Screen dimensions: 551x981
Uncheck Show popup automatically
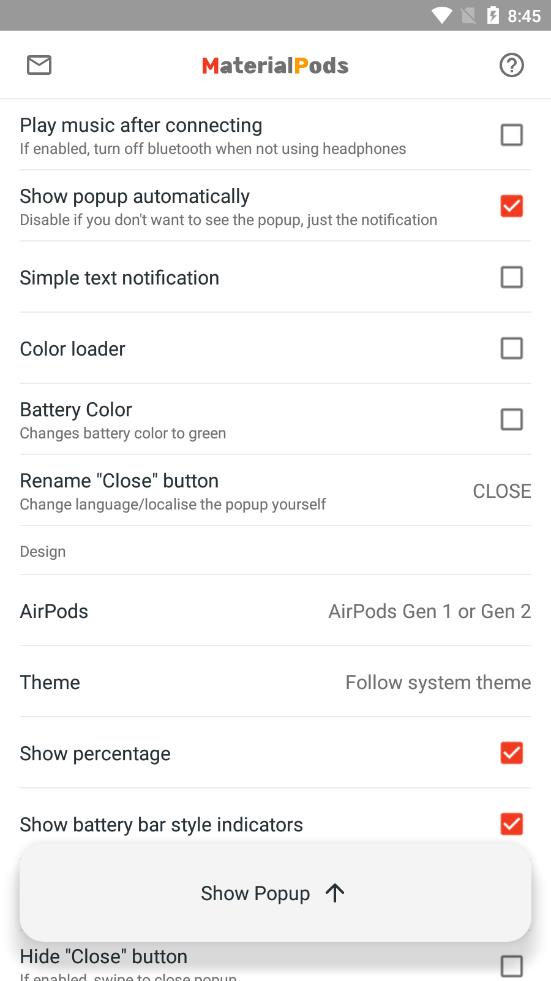[x=512, y=206]
